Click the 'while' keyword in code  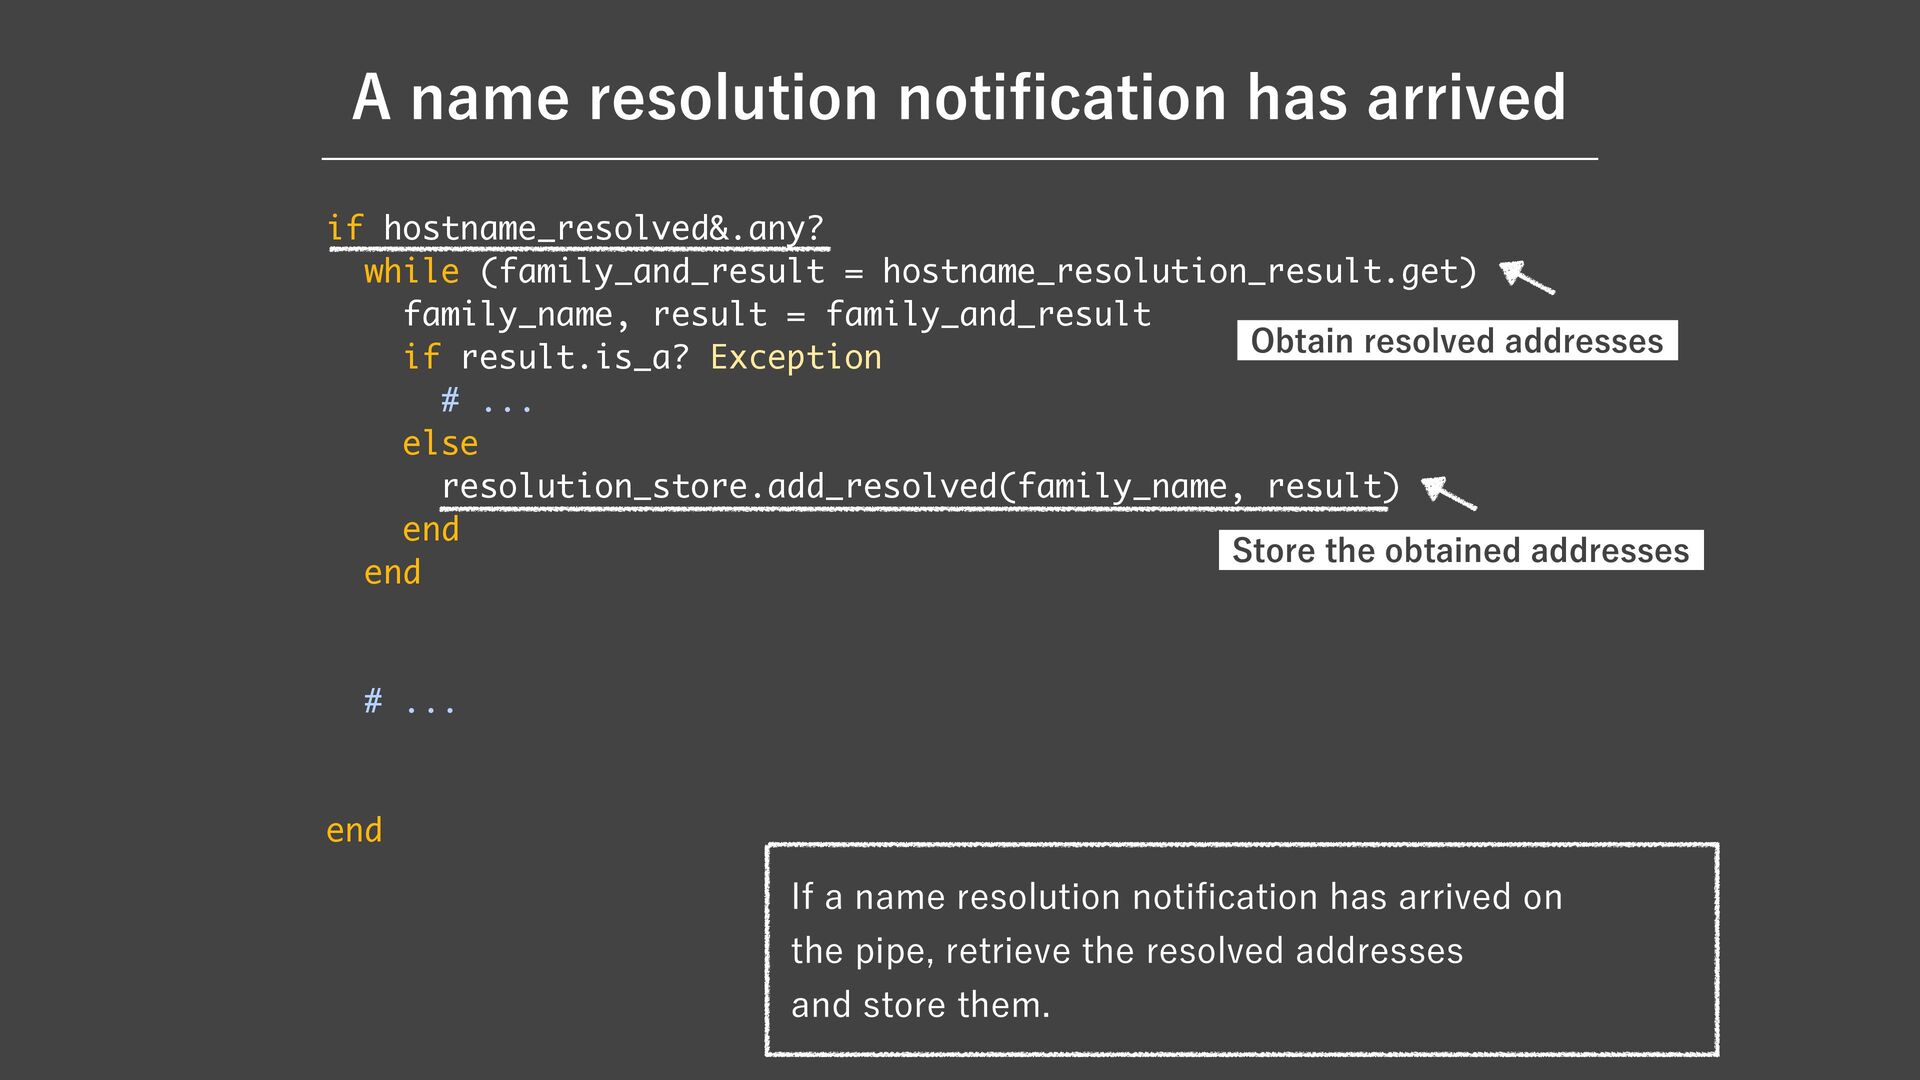(x=411, y=272)
